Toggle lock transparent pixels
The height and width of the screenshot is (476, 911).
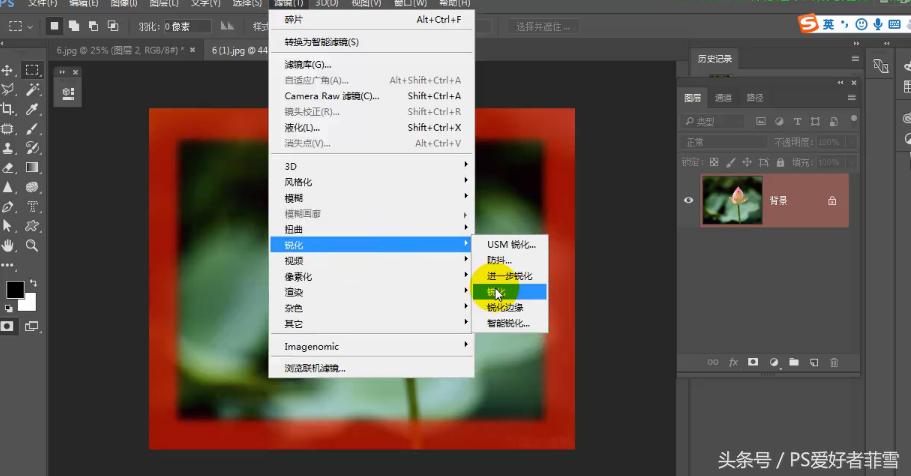714,162
